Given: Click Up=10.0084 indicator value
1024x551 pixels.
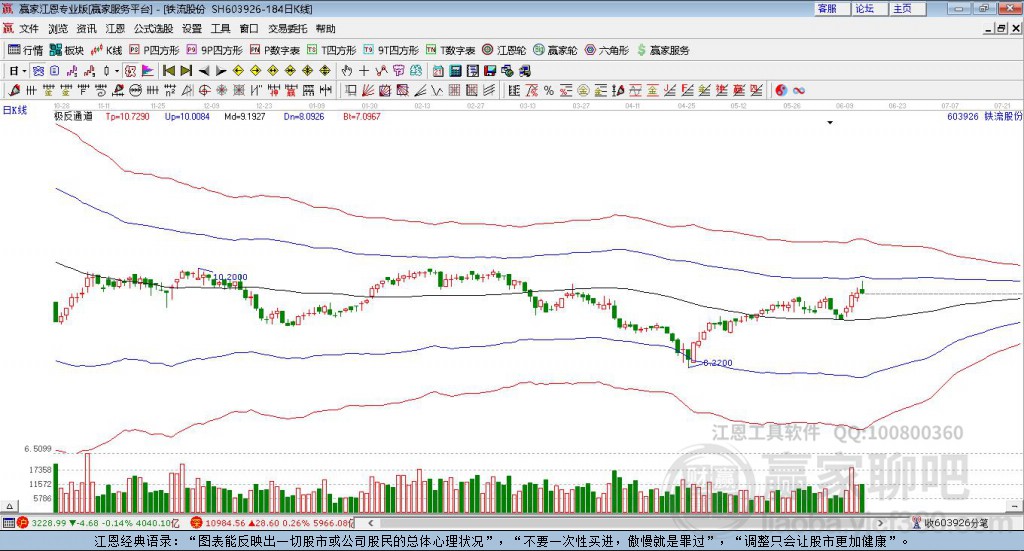Looking at the screenshot, I should tap(187, 116).
